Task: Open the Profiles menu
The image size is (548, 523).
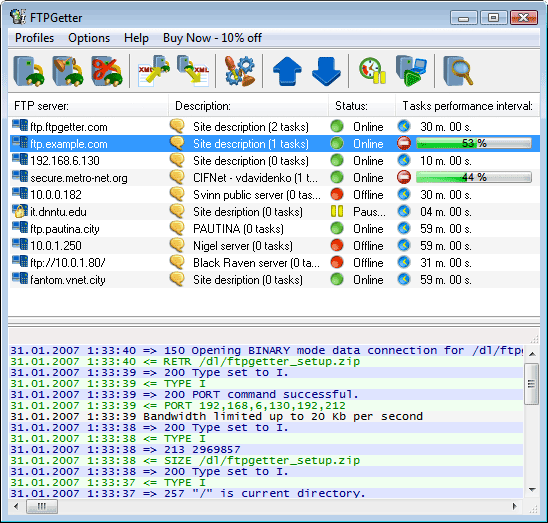Action: point(34,38)
